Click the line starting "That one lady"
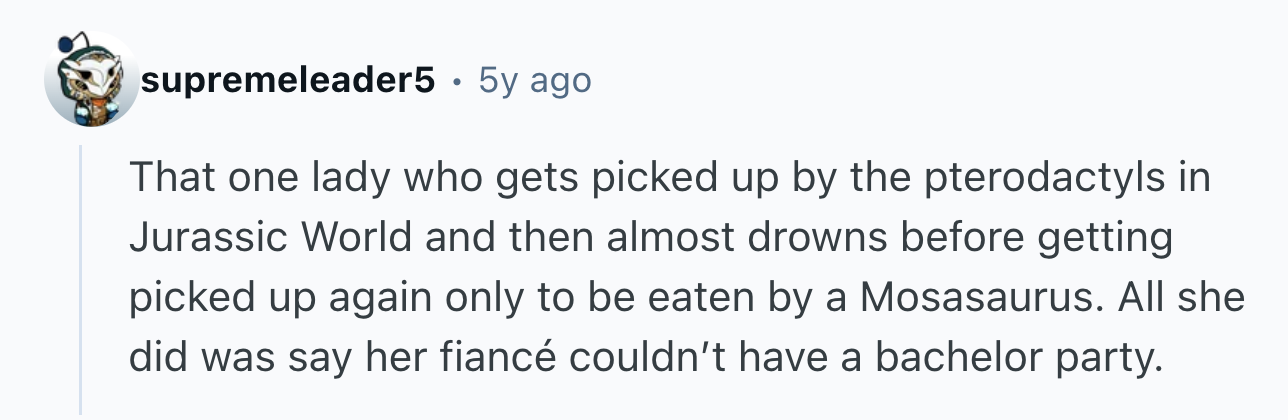 [670, 180]
